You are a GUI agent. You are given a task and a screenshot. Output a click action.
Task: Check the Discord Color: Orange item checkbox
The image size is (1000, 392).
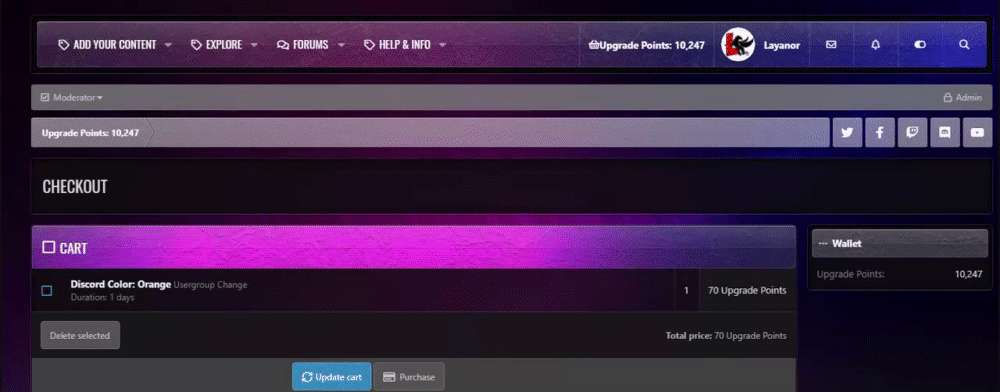(x=47, y=291)
